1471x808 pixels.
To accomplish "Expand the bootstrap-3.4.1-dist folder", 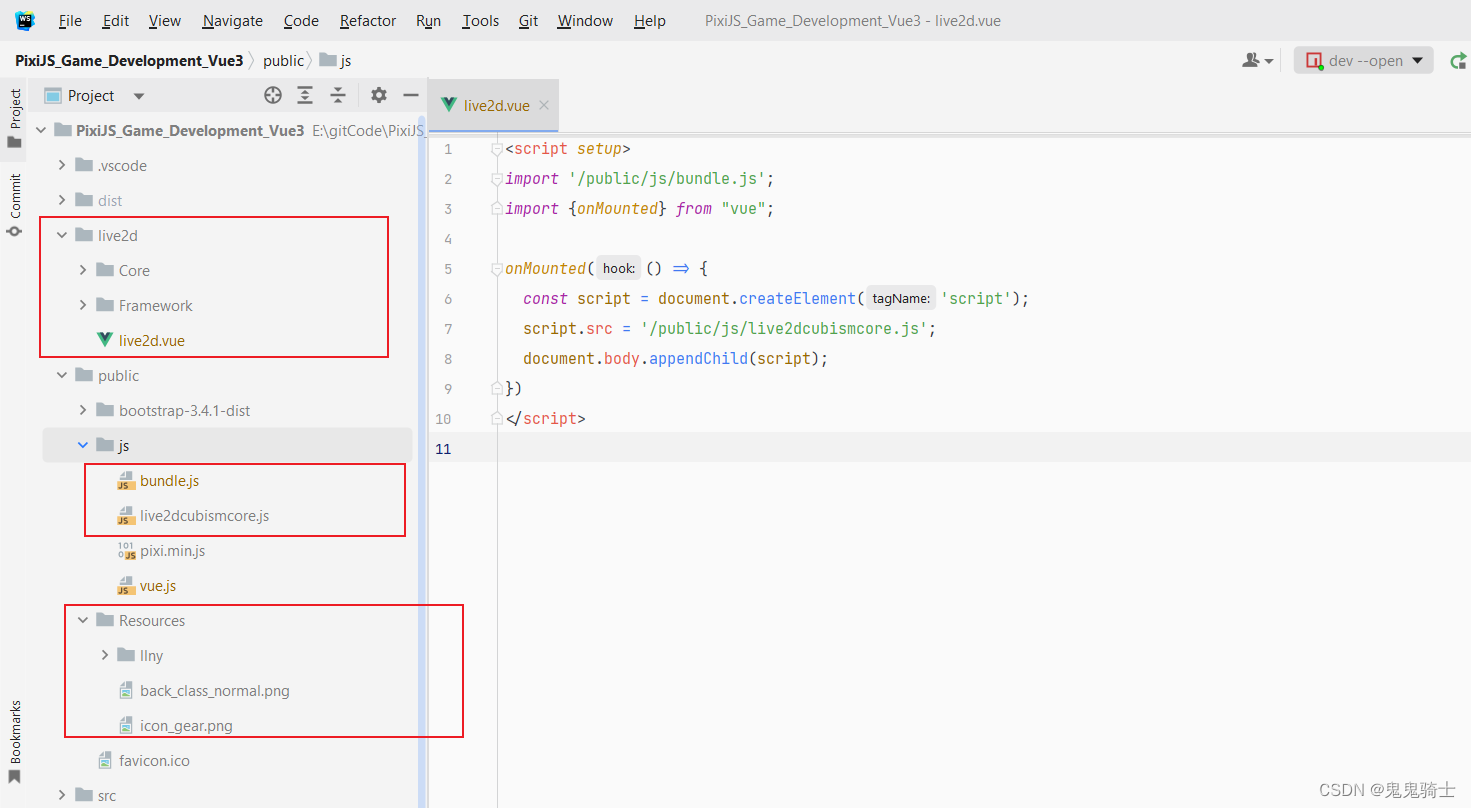I will [x=83, y=410].
